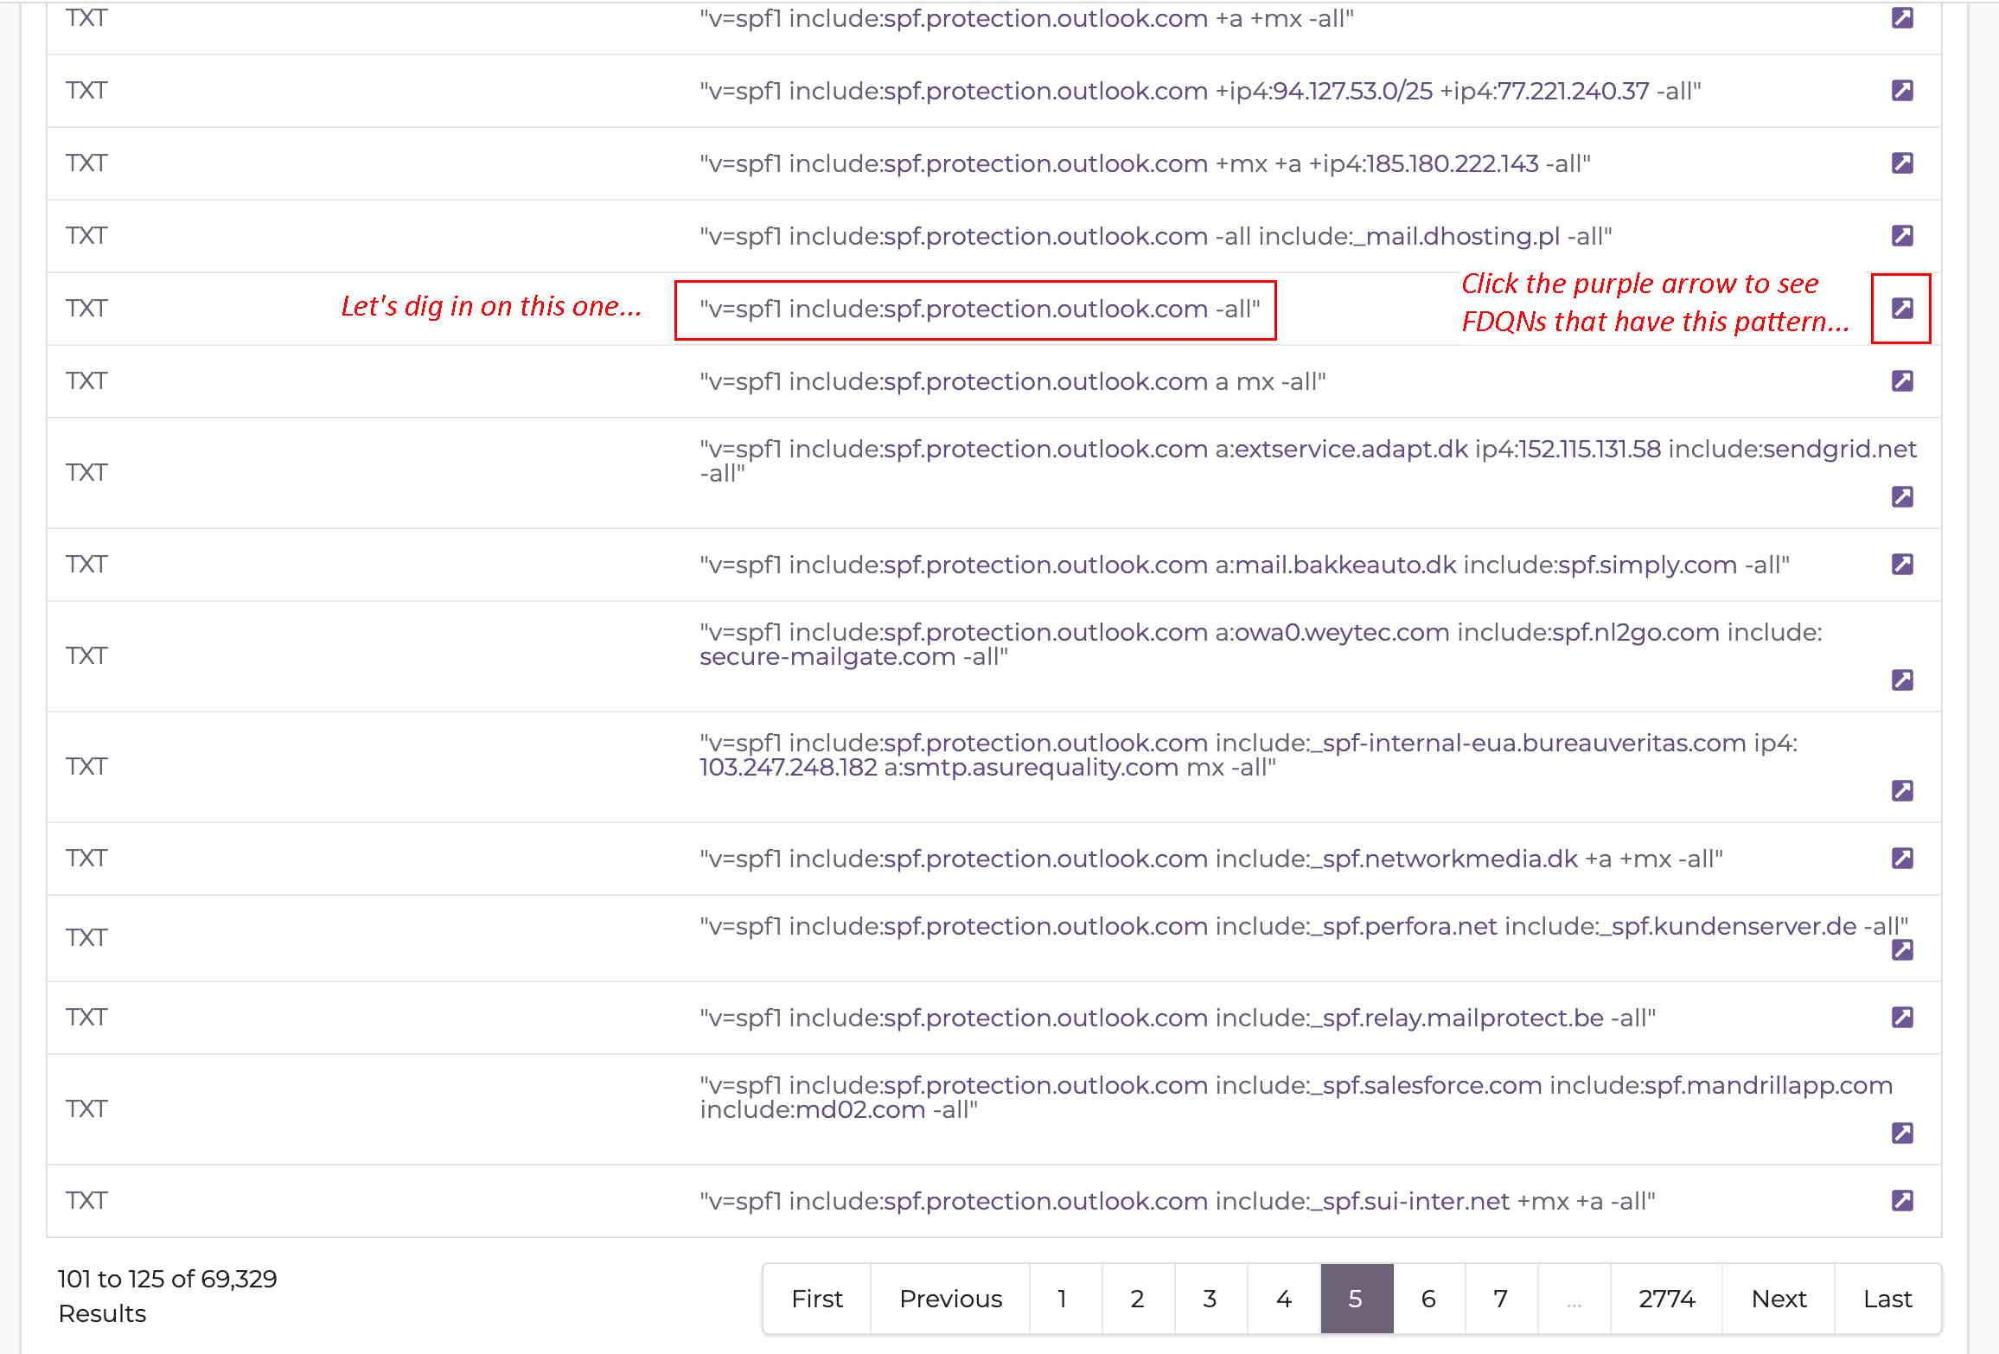Screen dimensions: 1999x1354
Task: Click the currently selected page 5 indicator
Action: (x=1355, y=1298)
